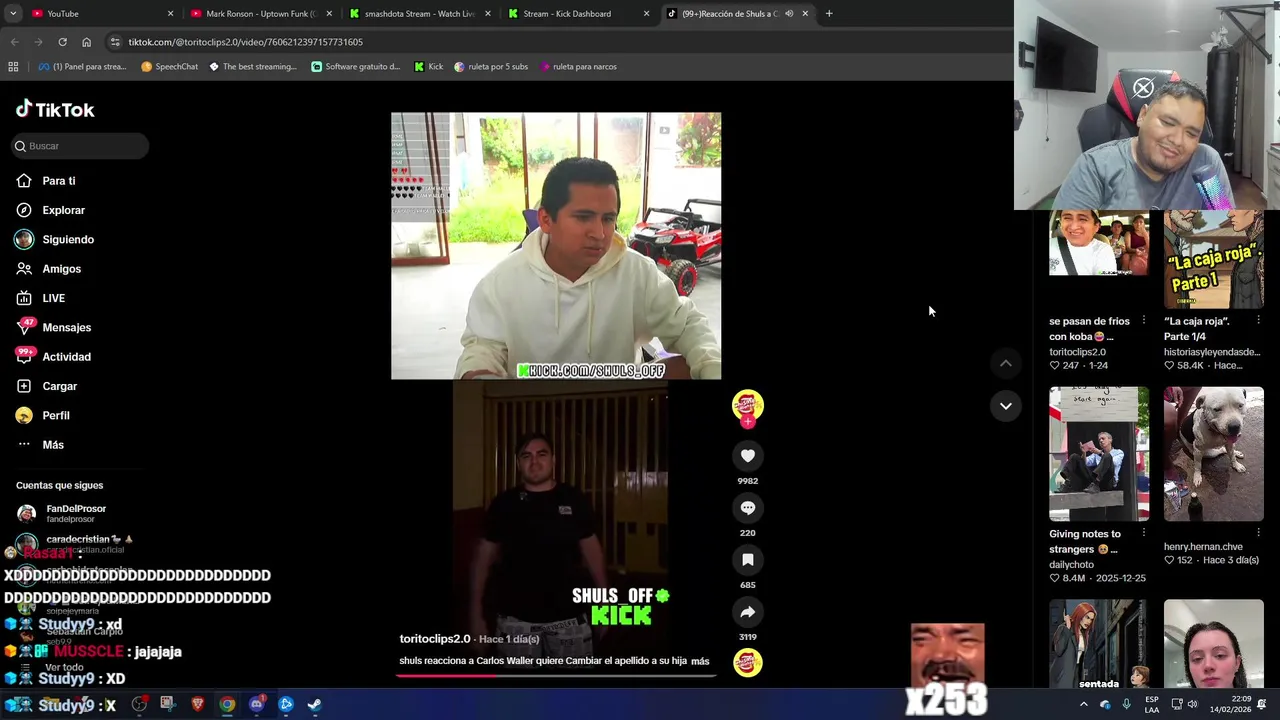The image size is (1280, 720).
Task: Go back in browser history
Action: 14,42
